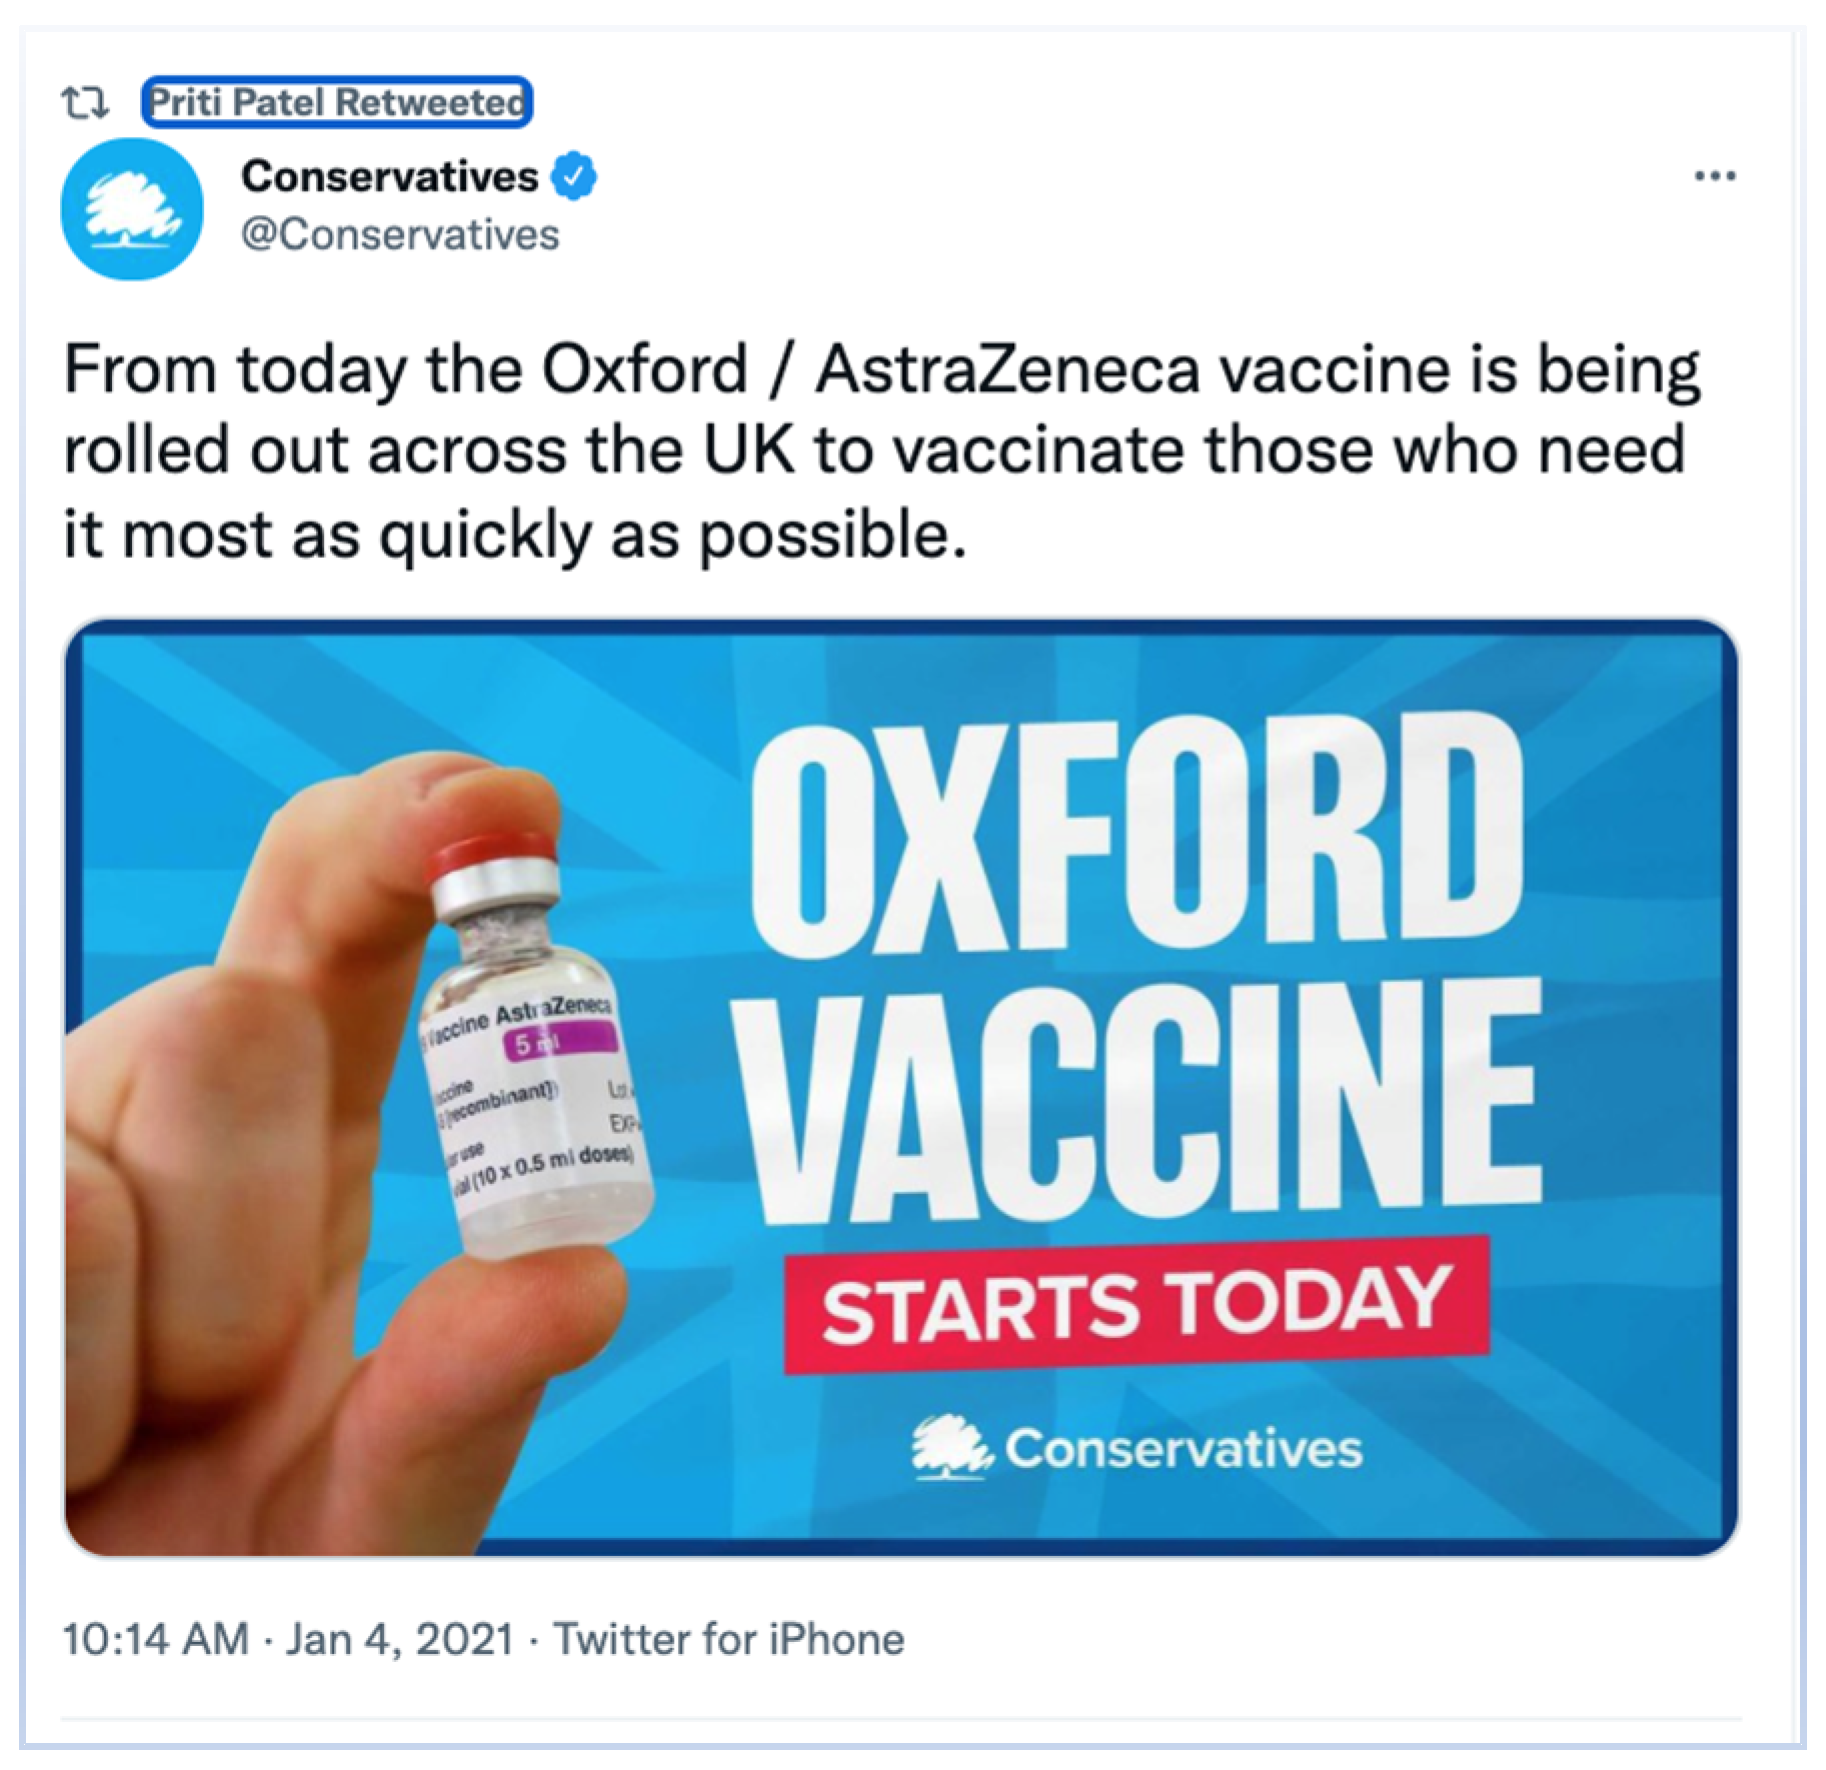Image resolution: width=1826 pixels, height=1770 pixels.
Task: Click the retweet arrows icon
Action: [85, 103]
